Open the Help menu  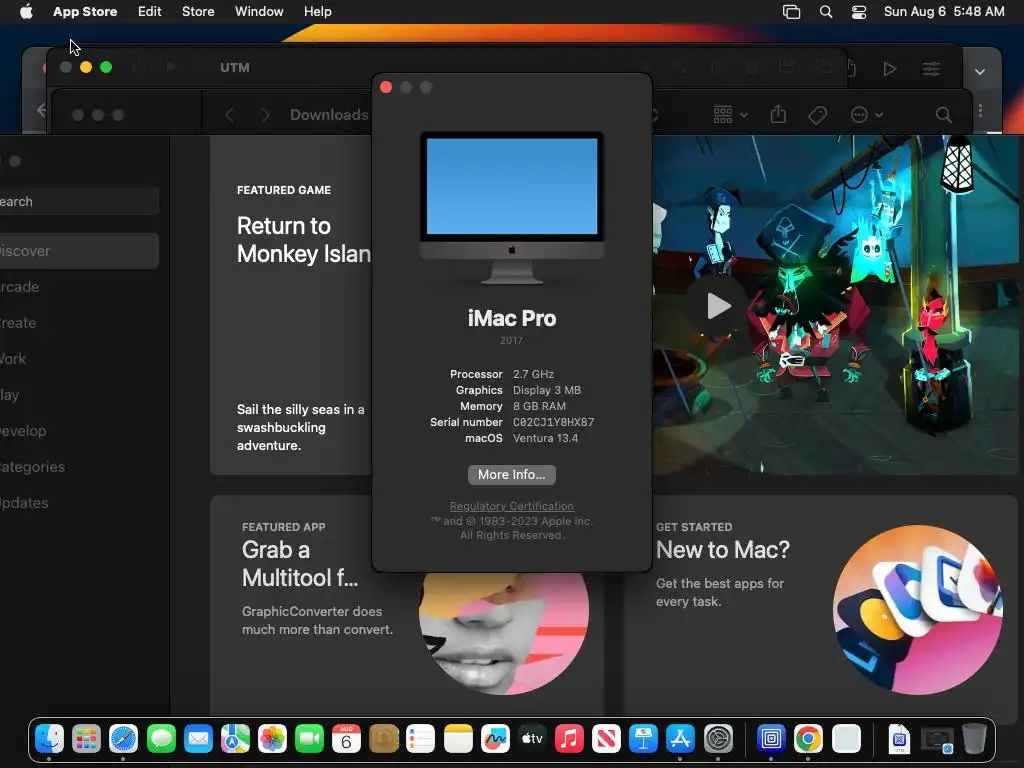317,12
